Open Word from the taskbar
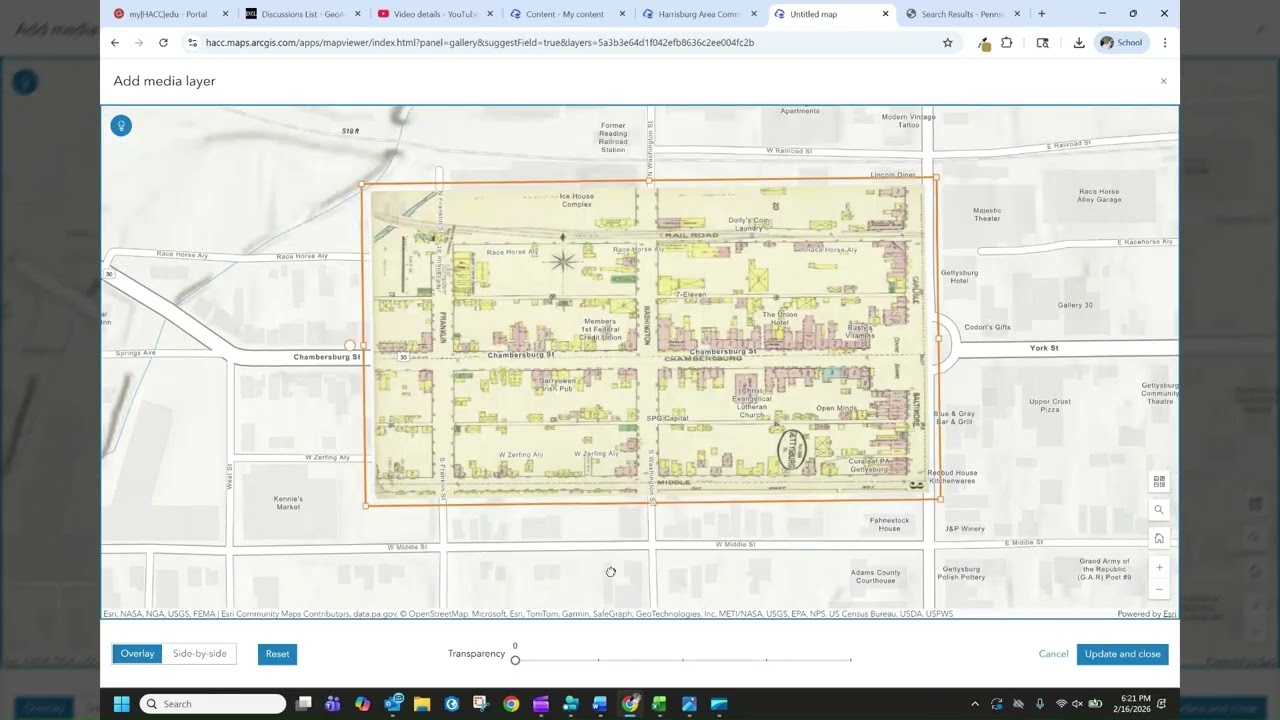This screenshot has width=1280, height=720. tap(600, 704)
